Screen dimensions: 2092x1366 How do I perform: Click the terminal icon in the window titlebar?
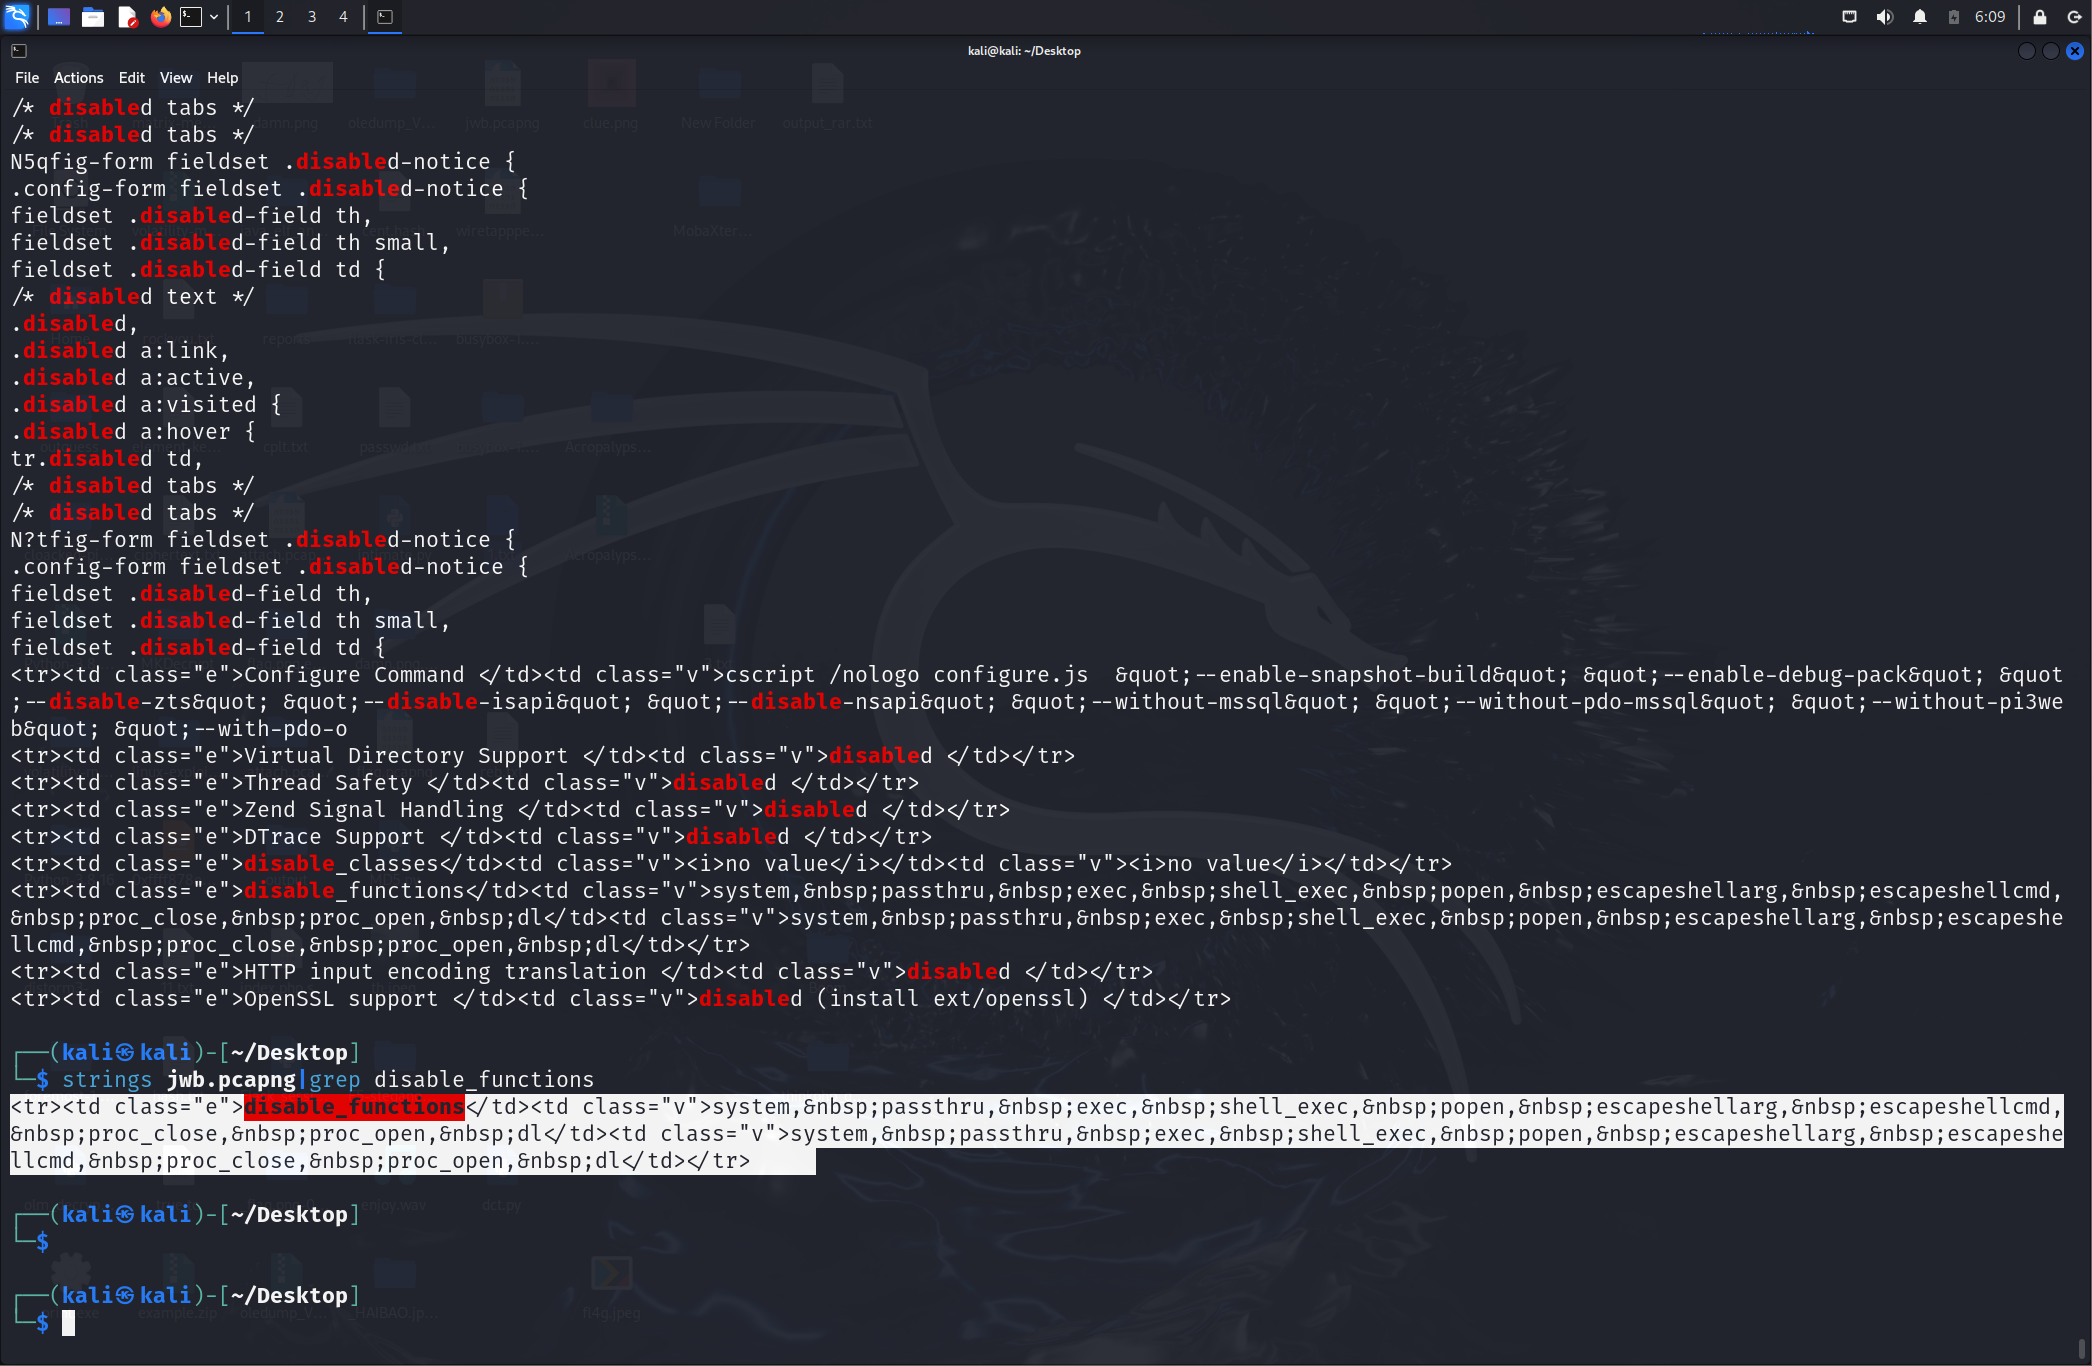click(19, 51)
